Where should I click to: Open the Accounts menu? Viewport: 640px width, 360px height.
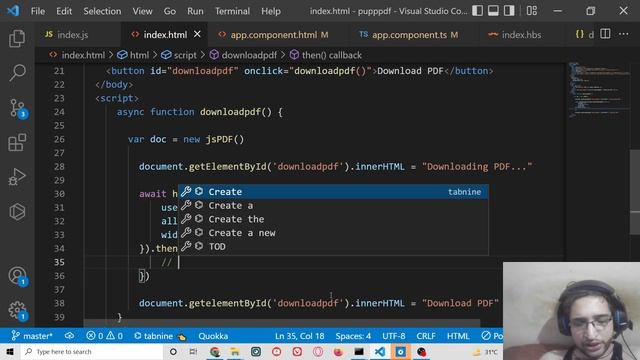(x=18, y=276)
